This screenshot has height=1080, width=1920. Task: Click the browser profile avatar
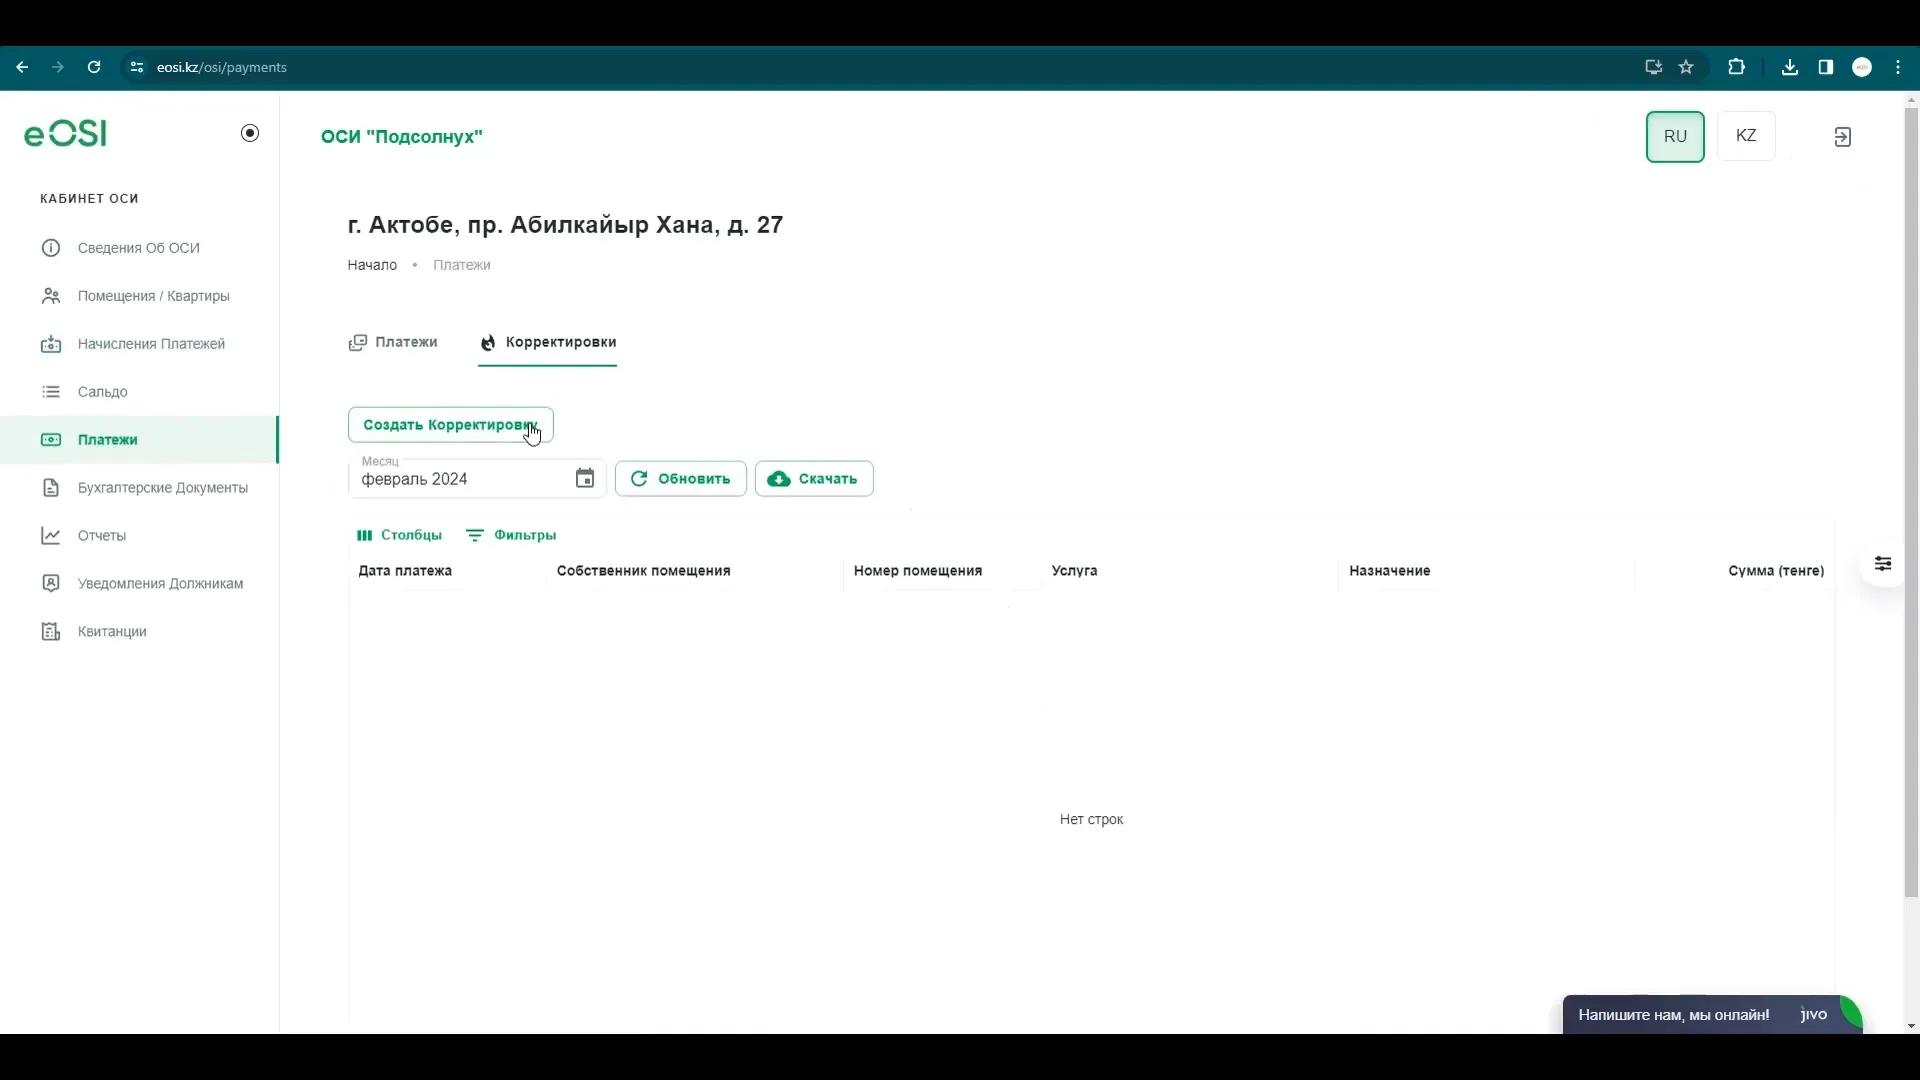[1862, 67]
